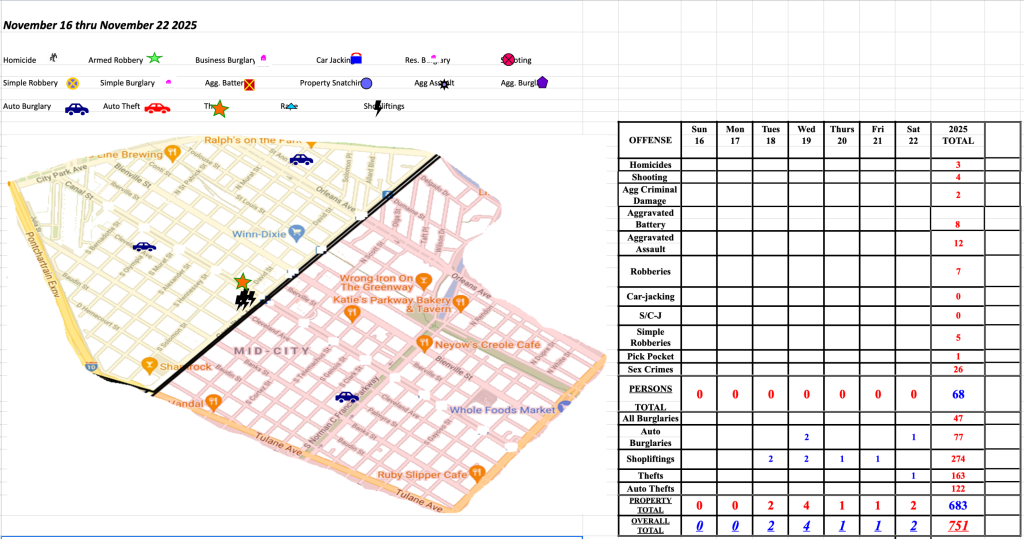Select the green Armed Robbery star
The image size is (1024, 539).
(155, 60)
